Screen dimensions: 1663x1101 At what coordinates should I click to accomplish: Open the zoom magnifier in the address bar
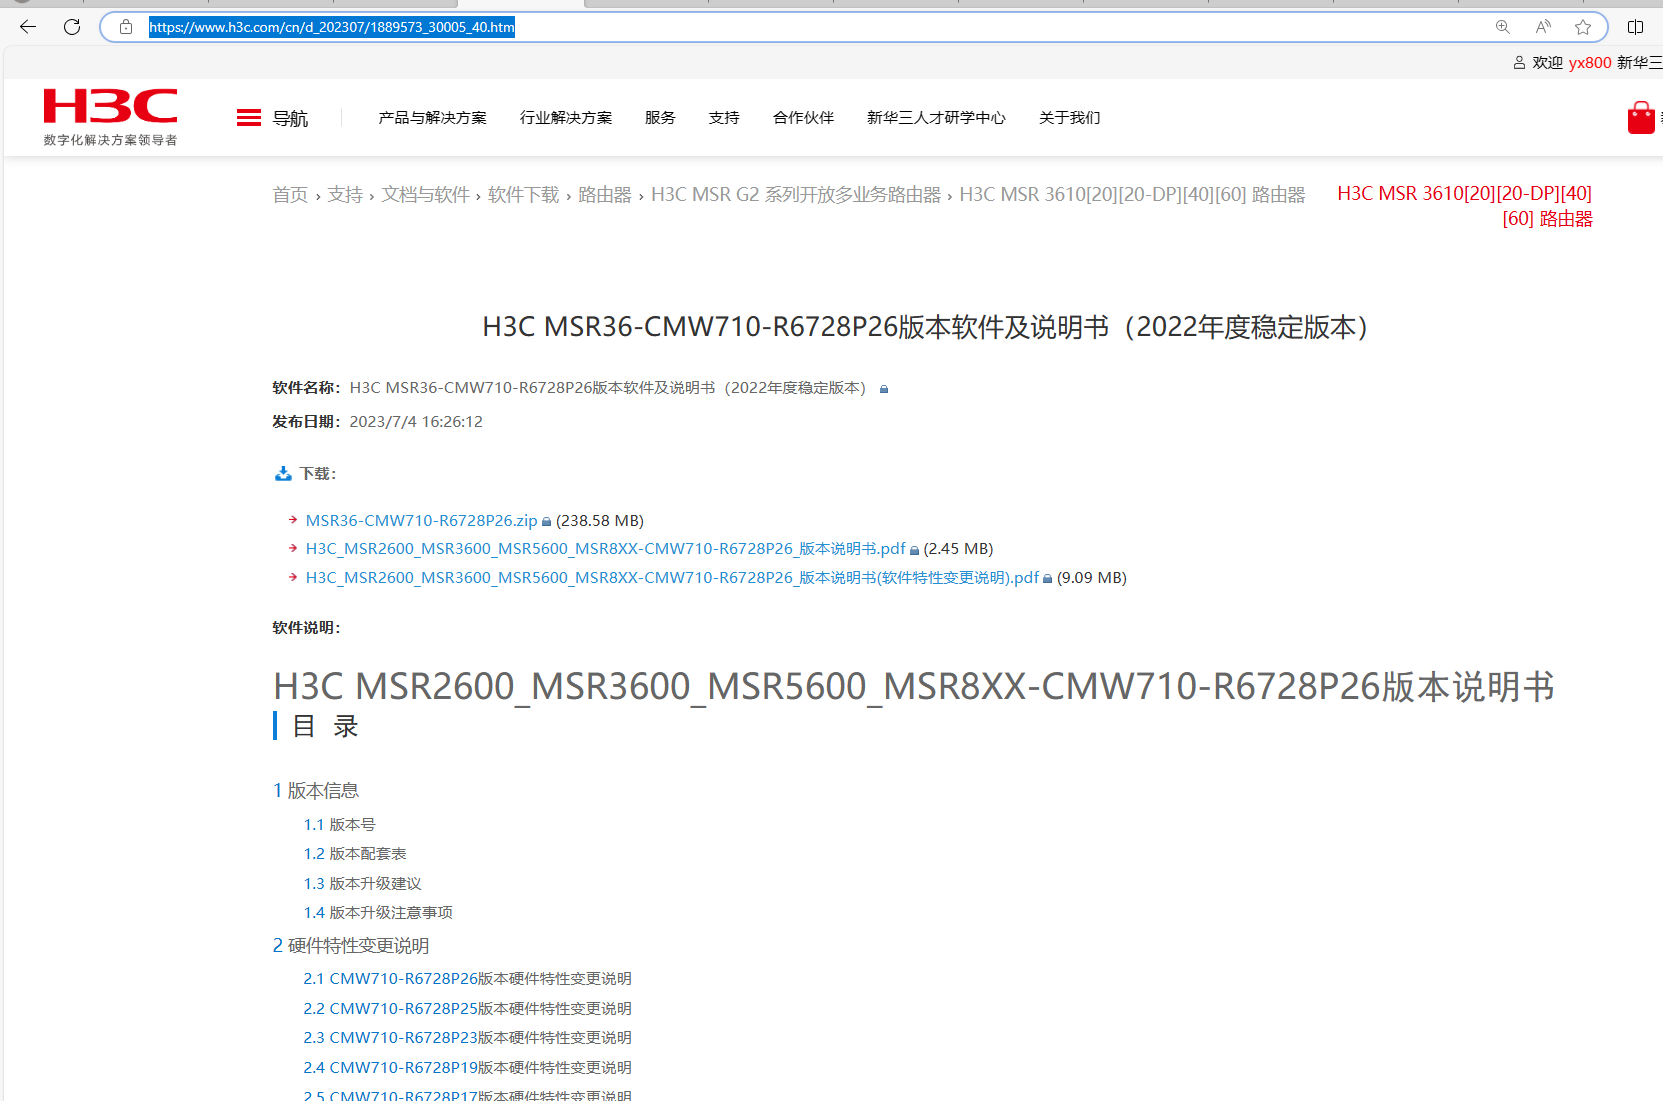(1502, 27)
